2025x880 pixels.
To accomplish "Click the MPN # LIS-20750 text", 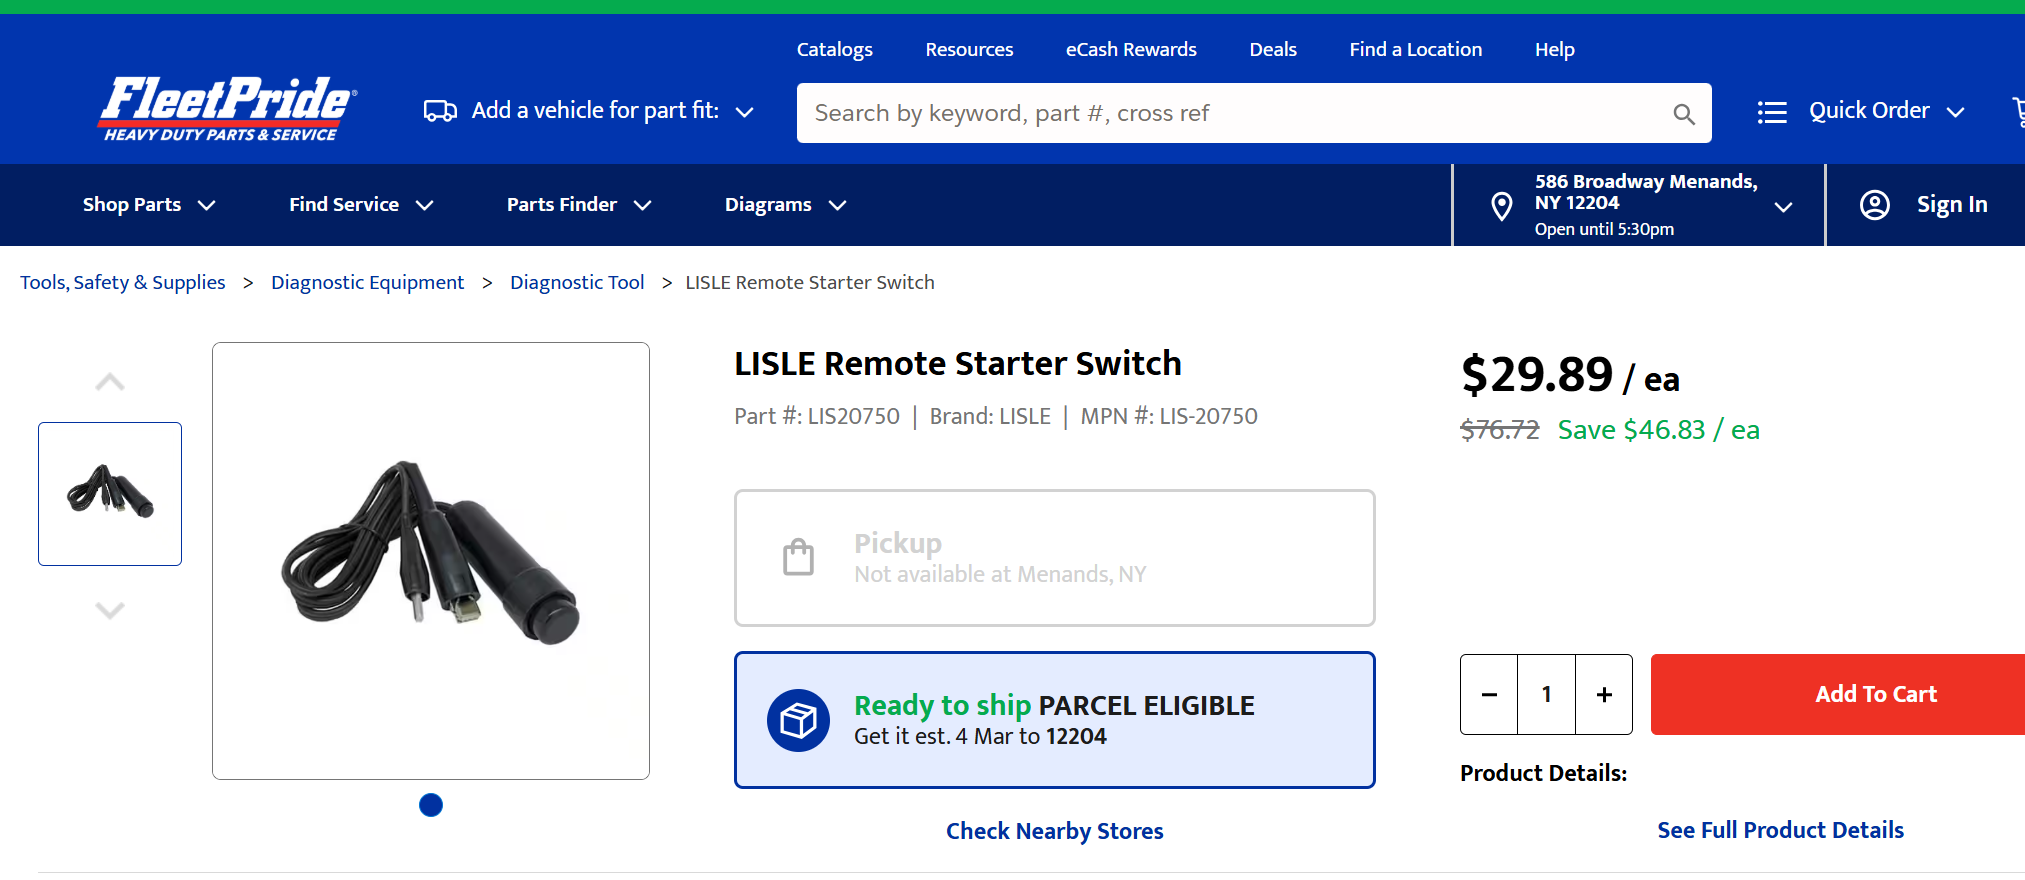I will coord(1169,417).
